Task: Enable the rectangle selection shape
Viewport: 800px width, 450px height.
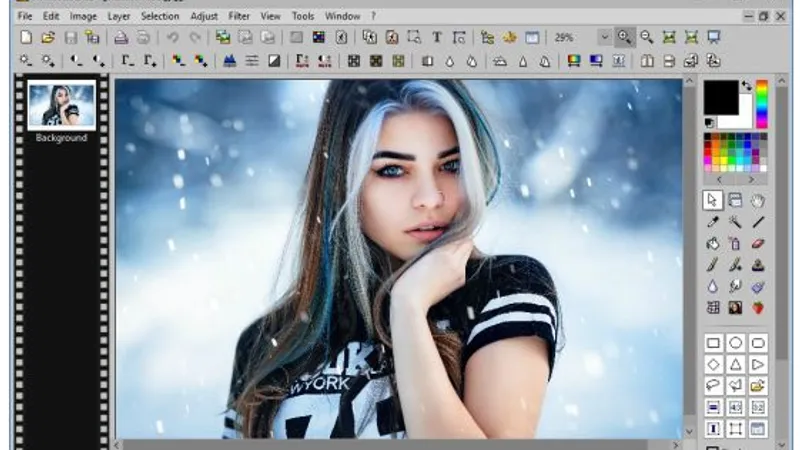Action: 713,343
